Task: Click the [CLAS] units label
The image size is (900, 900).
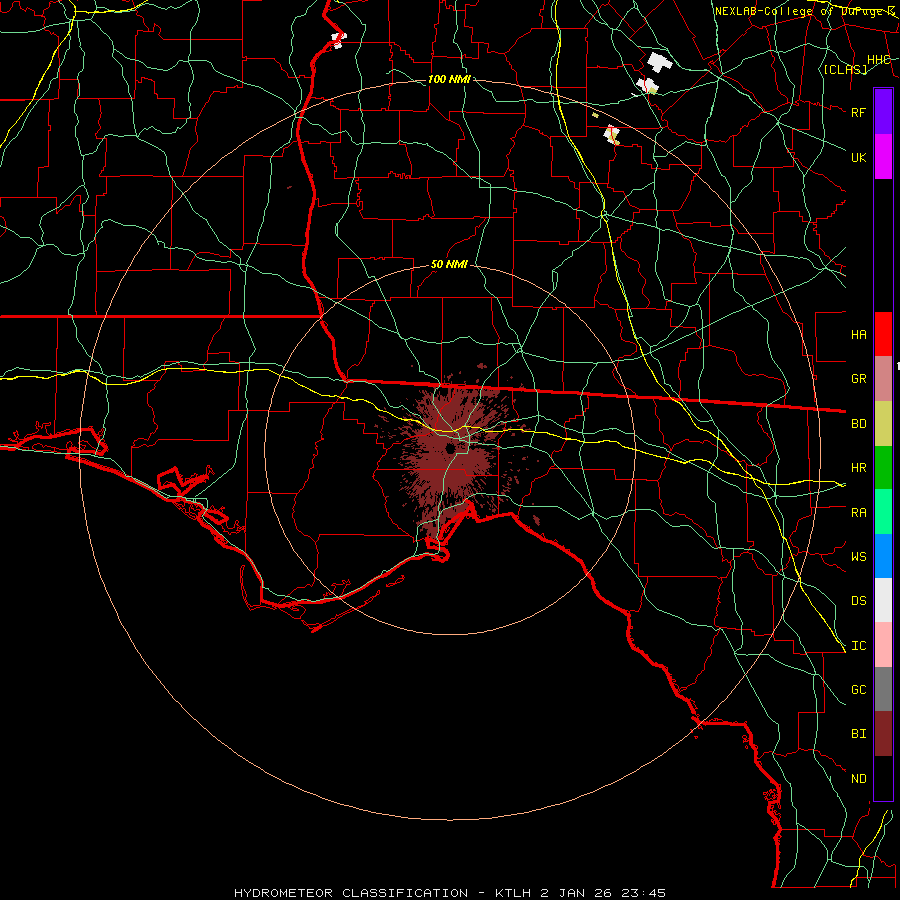Action: (x=845, y=69)
